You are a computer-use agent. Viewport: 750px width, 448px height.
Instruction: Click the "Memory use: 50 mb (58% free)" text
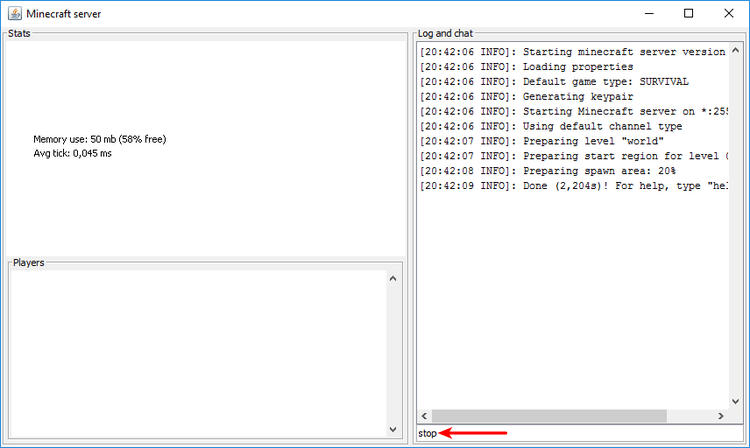99,139
